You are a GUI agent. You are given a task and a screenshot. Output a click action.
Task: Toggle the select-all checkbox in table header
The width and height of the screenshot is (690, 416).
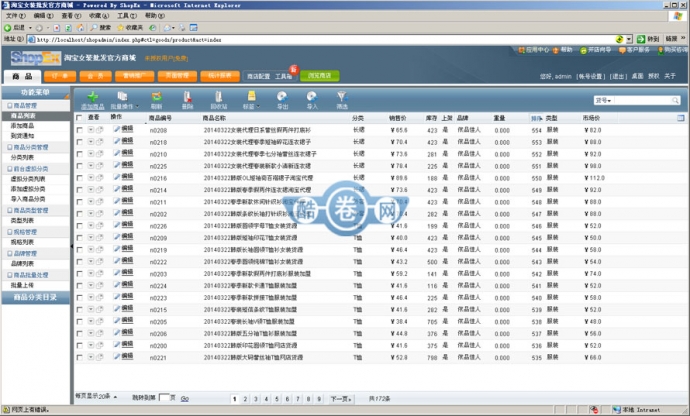point(79,117)
